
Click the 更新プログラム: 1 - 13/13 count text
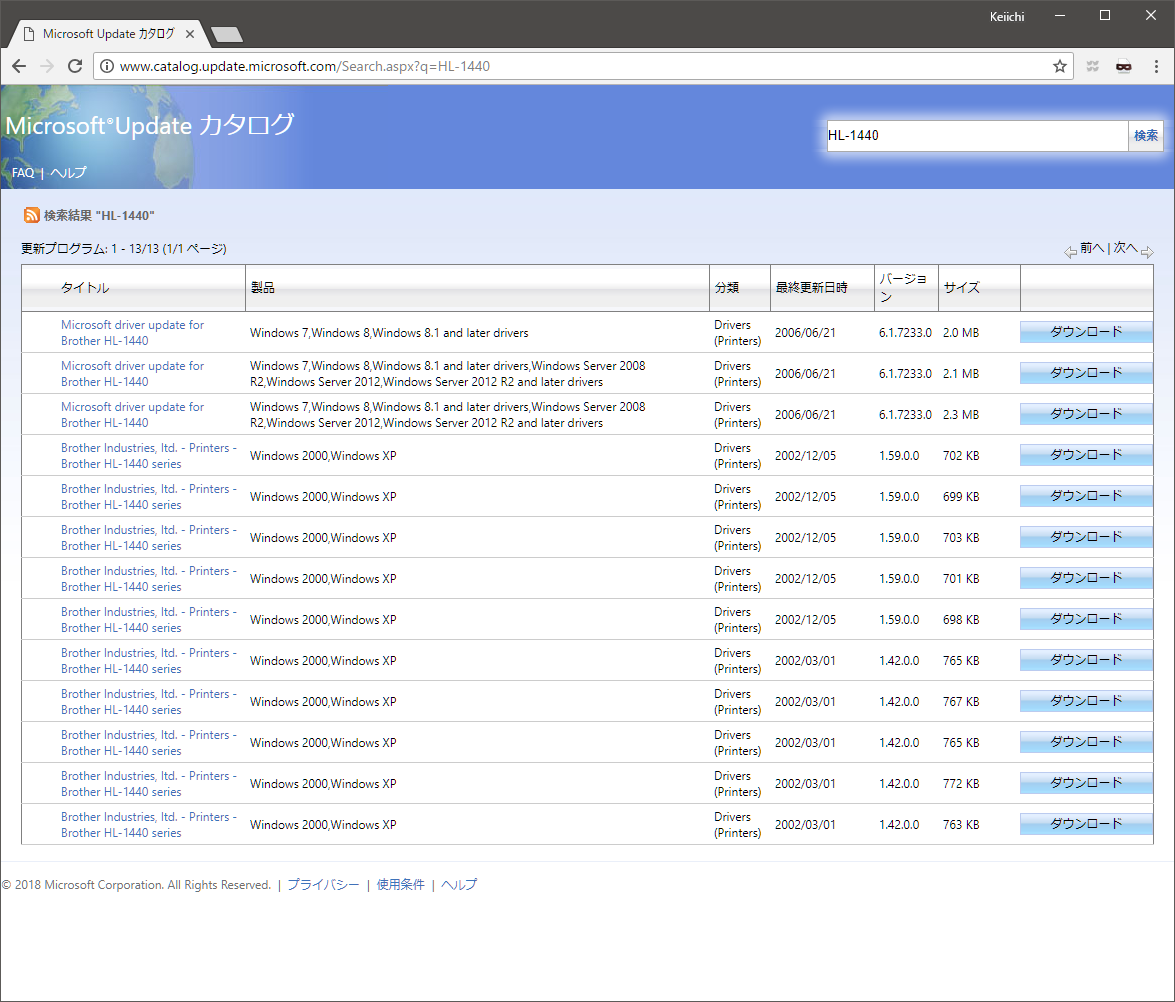[124, 249]
